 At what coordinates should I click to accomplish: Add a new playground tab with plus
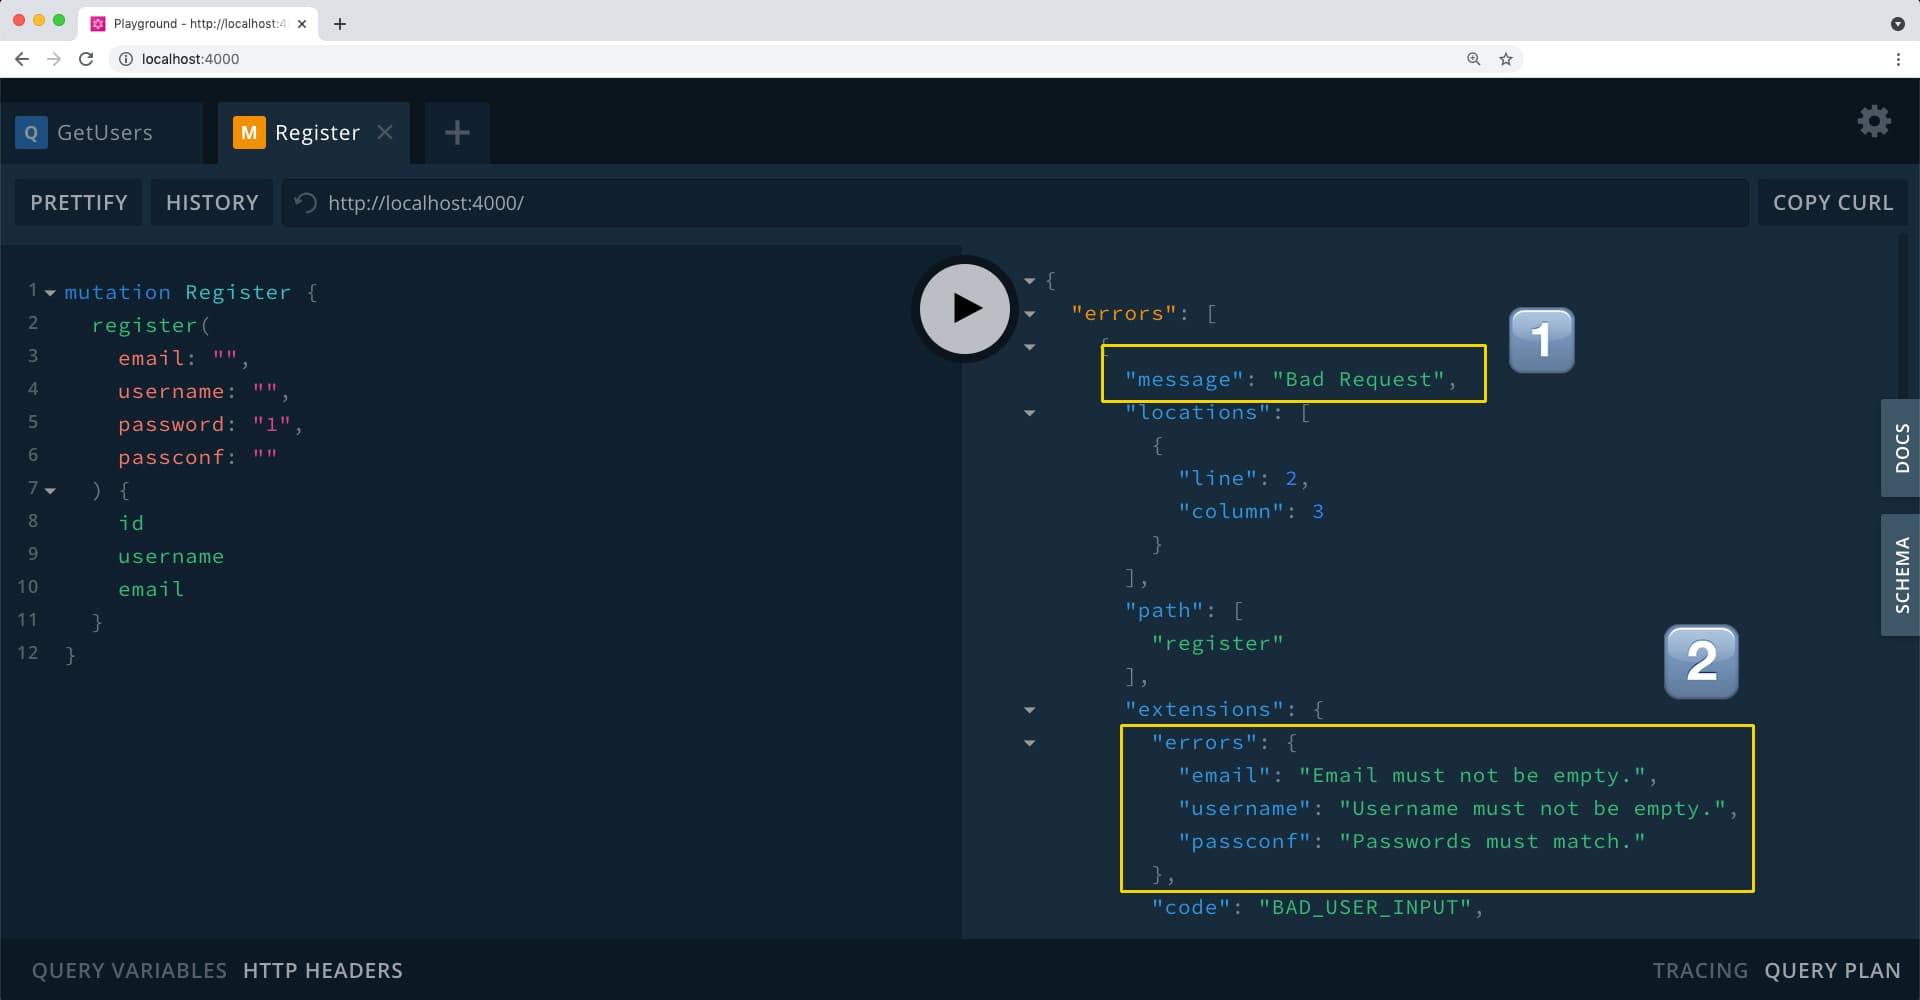(457, 132)
